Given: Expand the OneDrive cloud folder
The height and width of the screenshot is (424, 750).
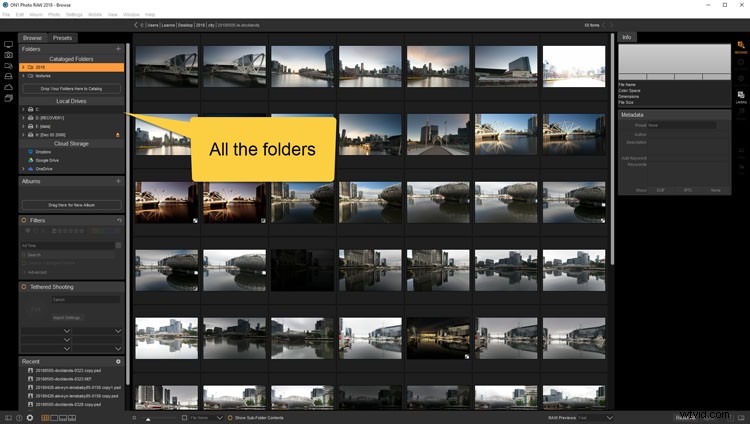Looking at the screenshot, I should click(x=23, y=169).
